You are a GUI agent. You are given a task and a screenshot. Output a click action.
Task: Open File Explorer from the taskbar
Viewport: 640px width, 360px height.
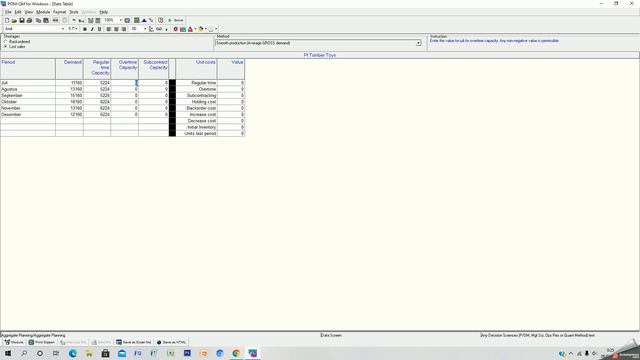[x=89, y=353]
